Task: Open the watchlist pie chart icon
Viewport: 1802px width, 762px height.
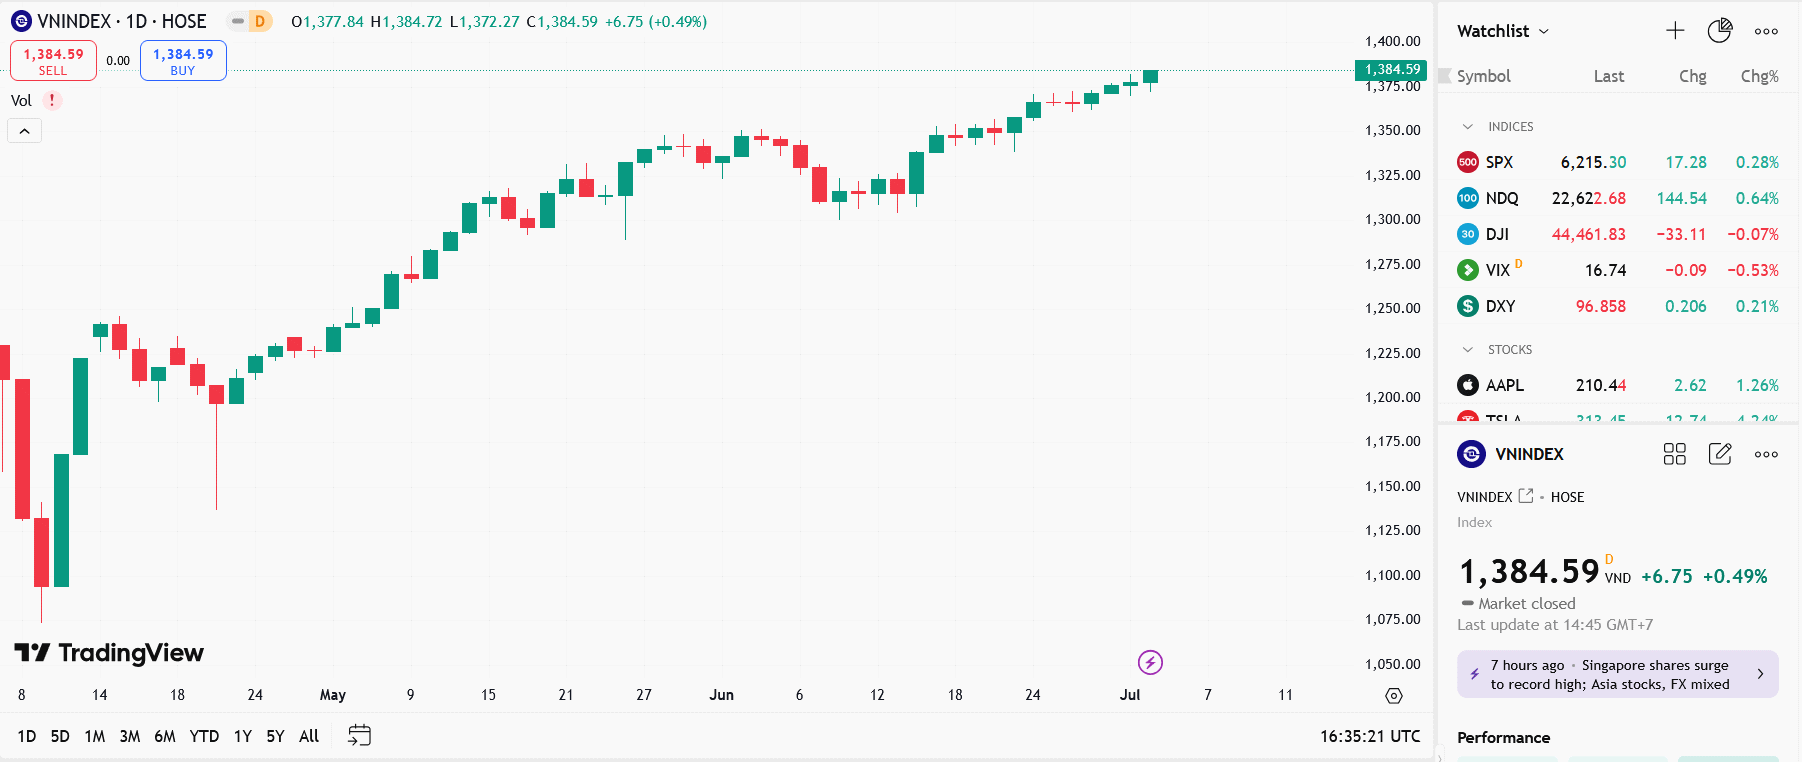Action: 1719,31
